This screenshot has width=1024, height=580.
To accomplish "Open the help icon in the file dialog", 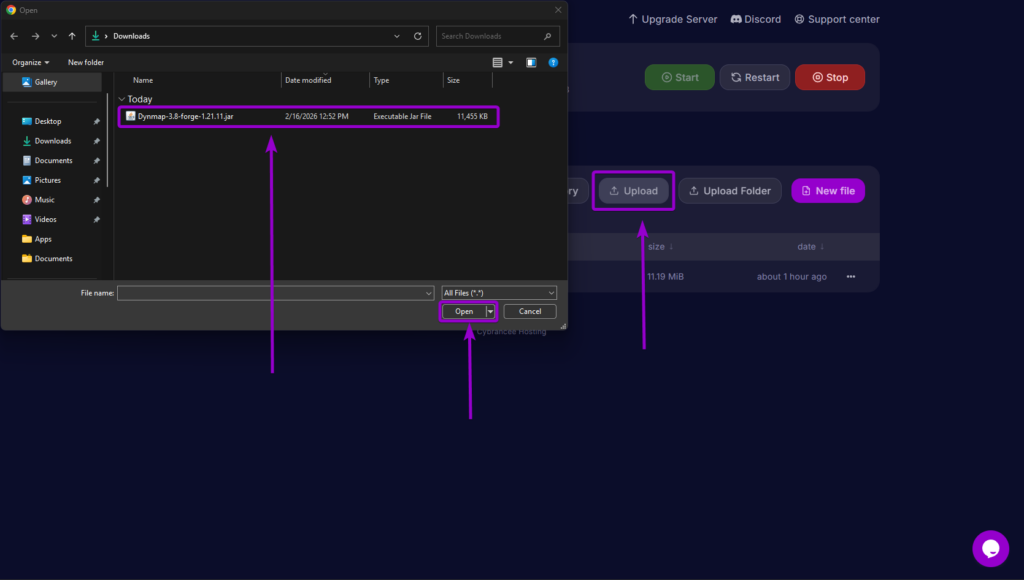I will point(553,62).
